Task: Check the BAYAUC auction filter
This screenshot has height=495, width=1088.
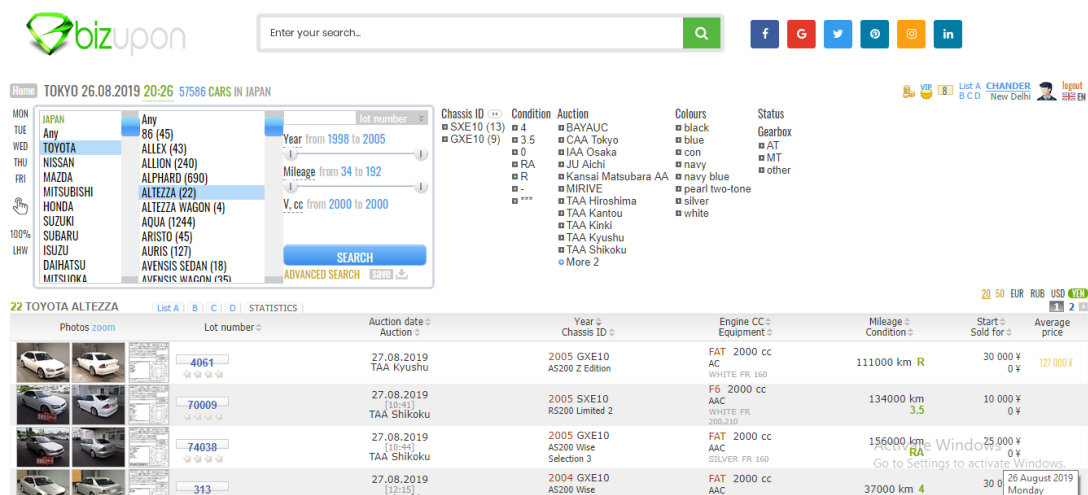Action: [x=561, y=128]
